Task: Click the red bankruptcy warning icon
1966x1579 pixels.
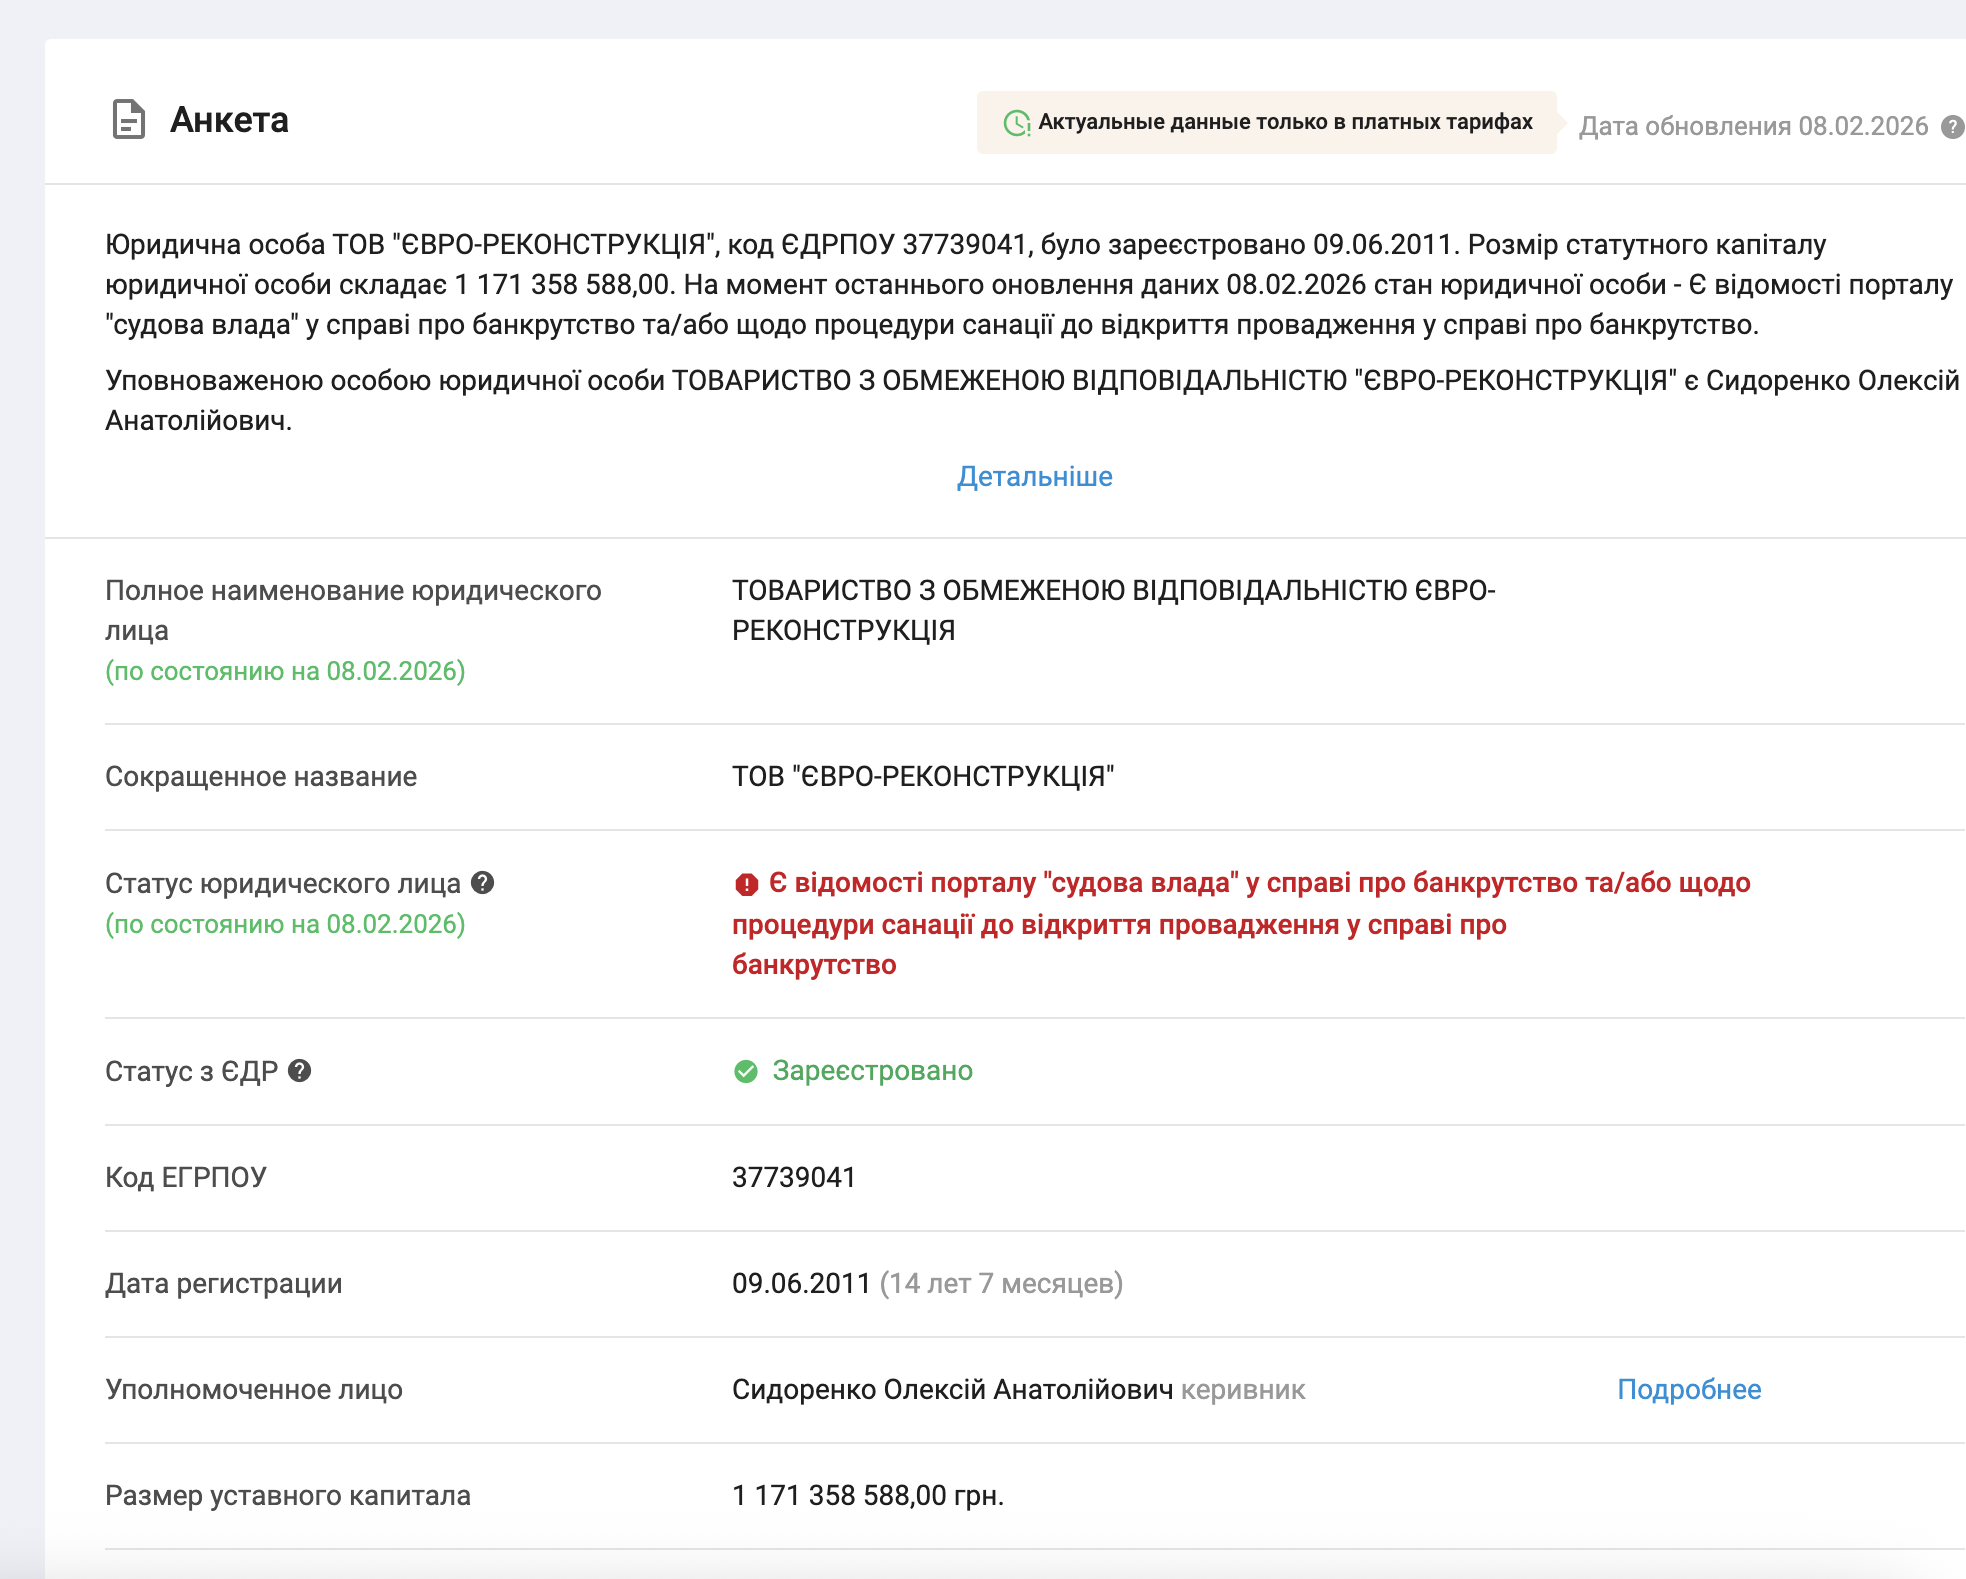Action: 746,884
